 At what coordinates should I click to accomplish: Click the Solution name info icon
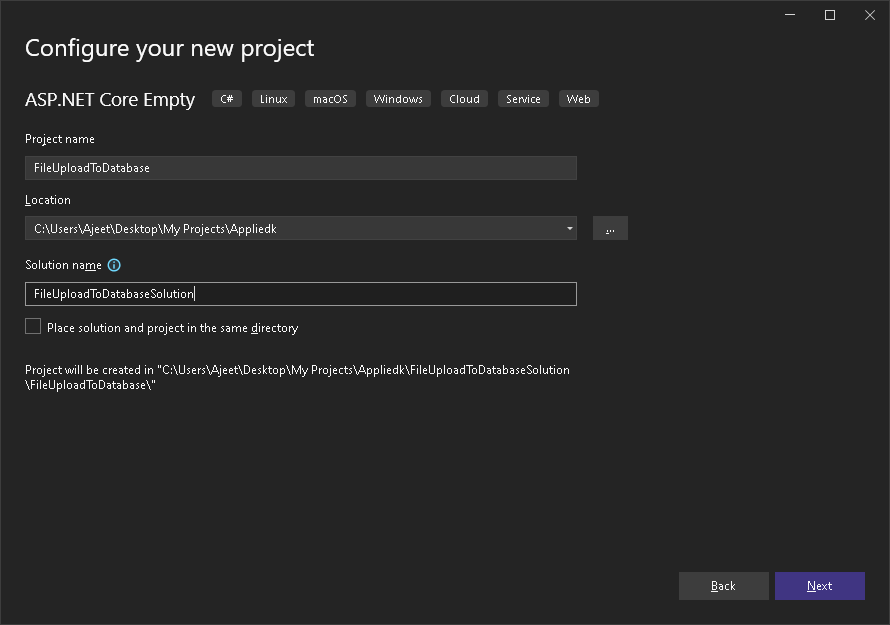tap(114, 265)
